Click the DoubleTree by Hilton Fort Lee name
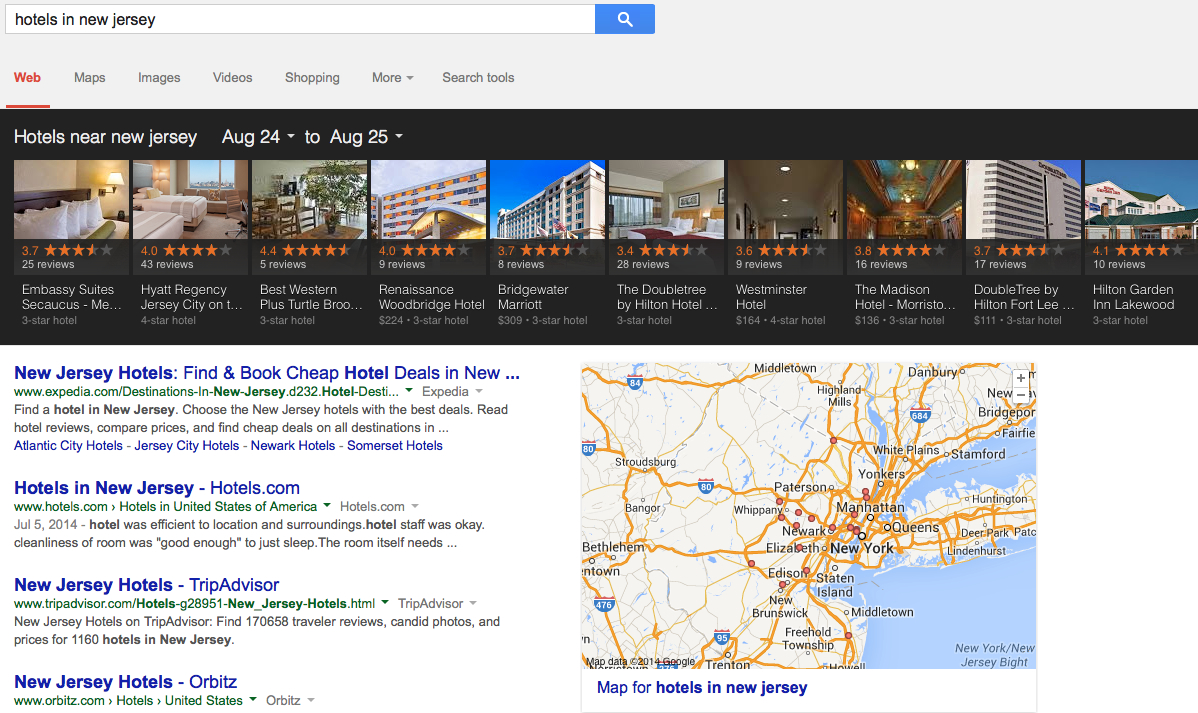This screenshot has width=1198, height=713. (x=1024, y=297)
